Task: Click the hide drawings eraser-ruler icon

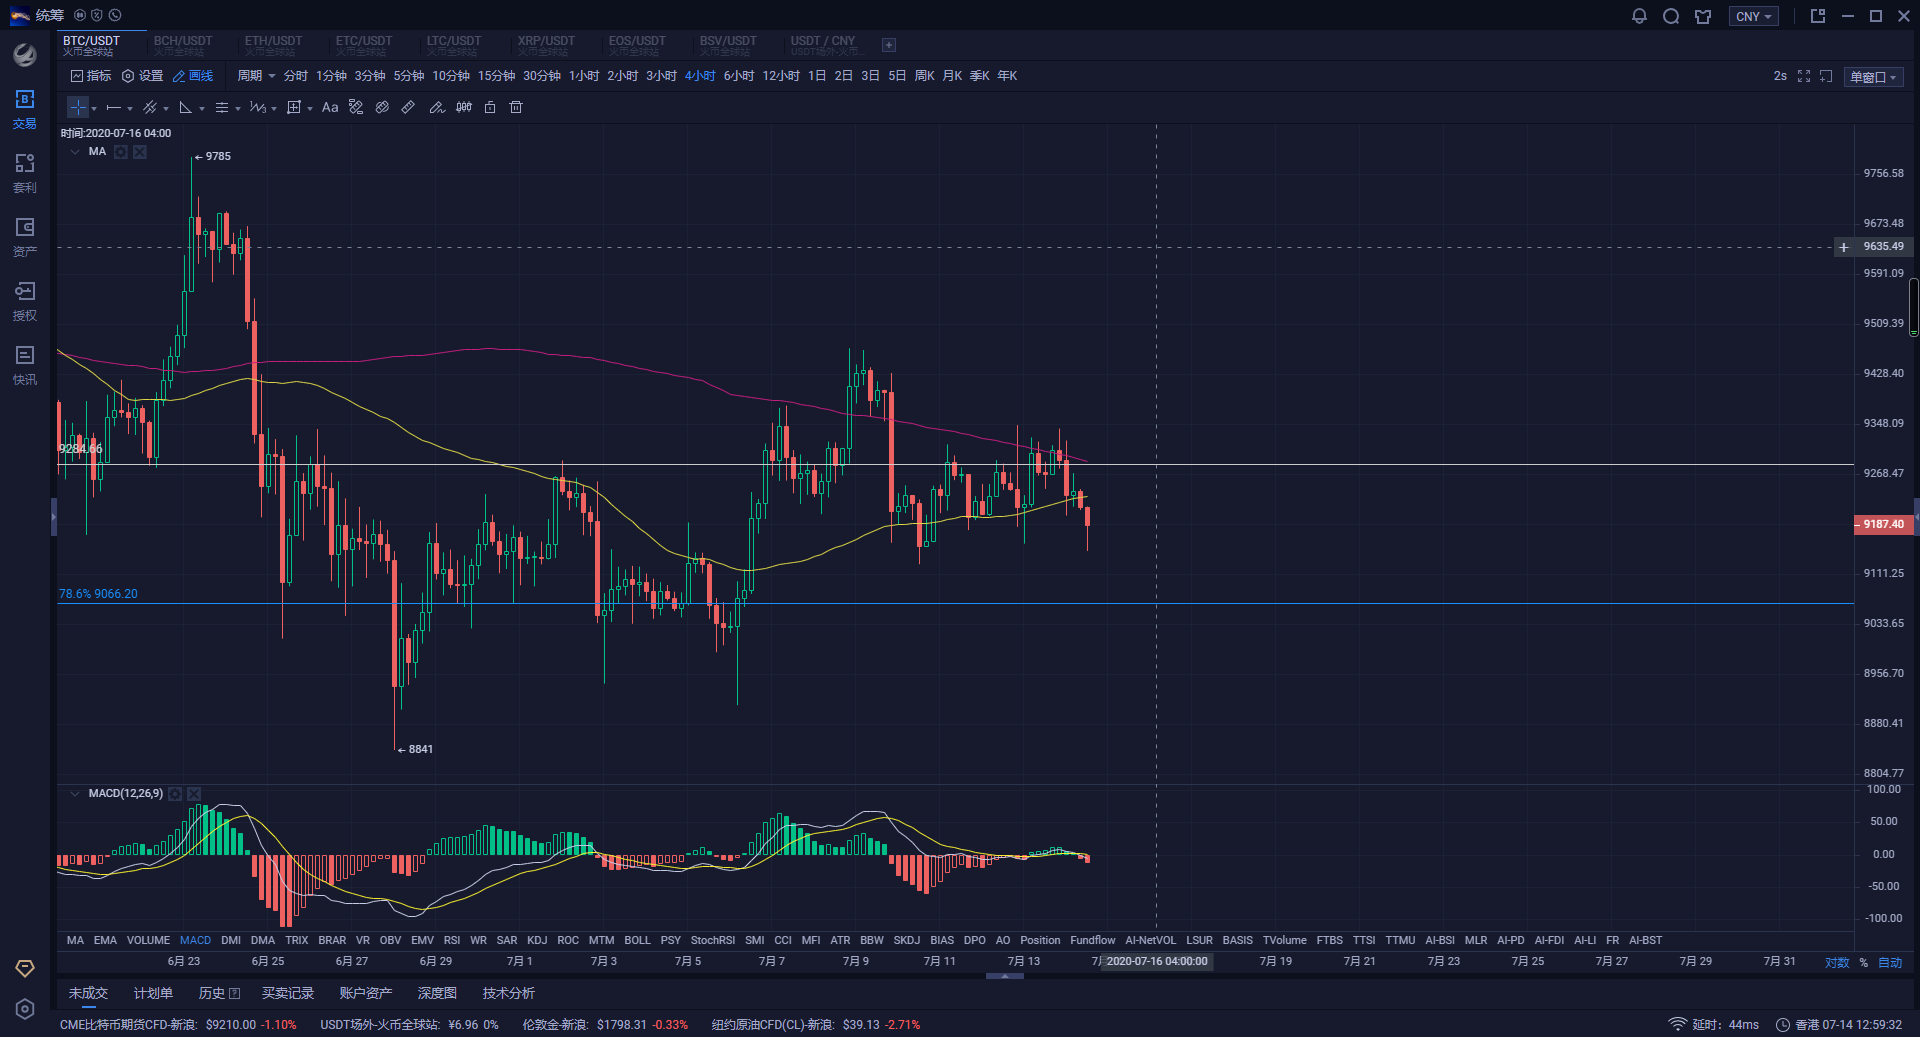Action: pyautogui.click(x=382, y=107)
